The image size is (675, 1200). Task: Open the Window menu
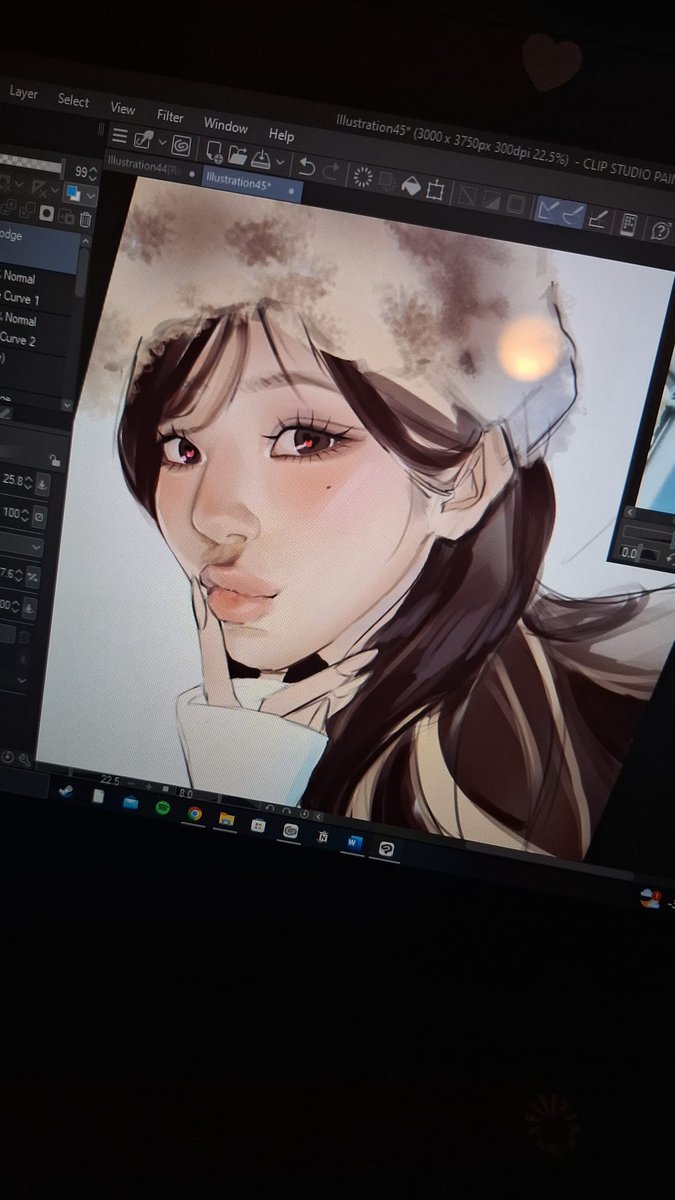coord(225,126)
